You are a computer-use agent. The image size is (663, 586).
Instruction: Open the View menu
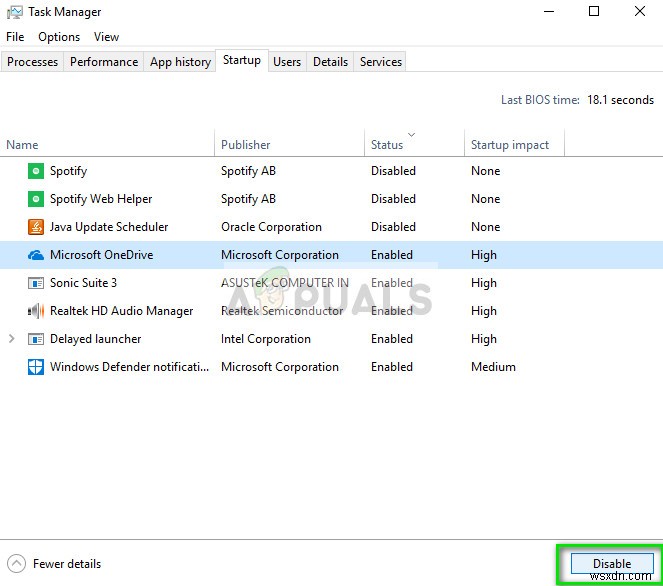pos(107,37)
